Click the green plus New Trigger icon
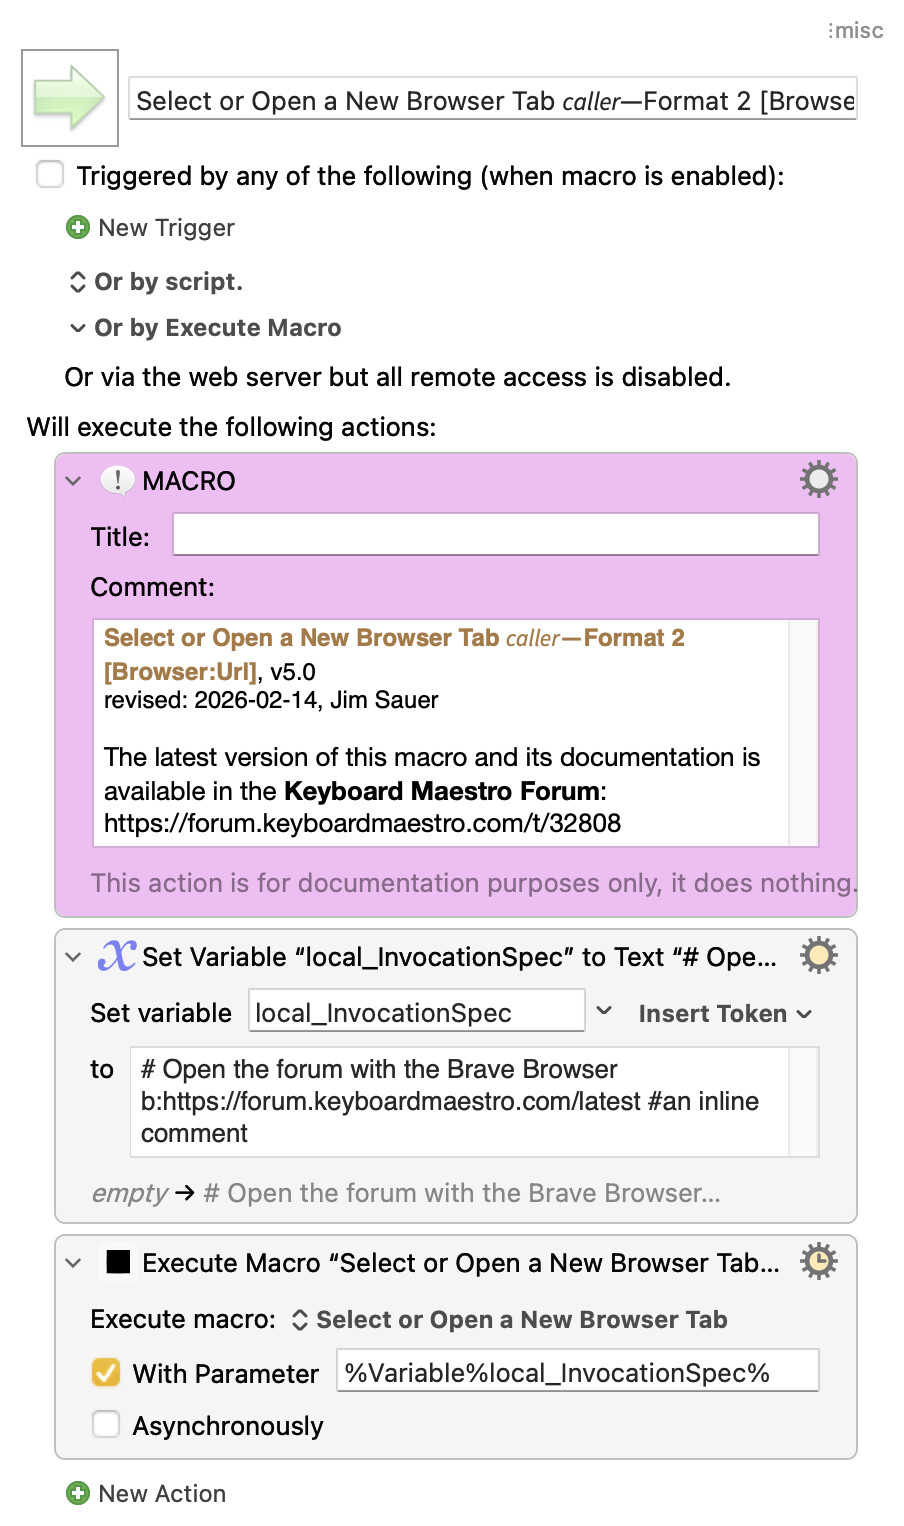Screen dimensions: 904x1526 click(x=77, y=228)
